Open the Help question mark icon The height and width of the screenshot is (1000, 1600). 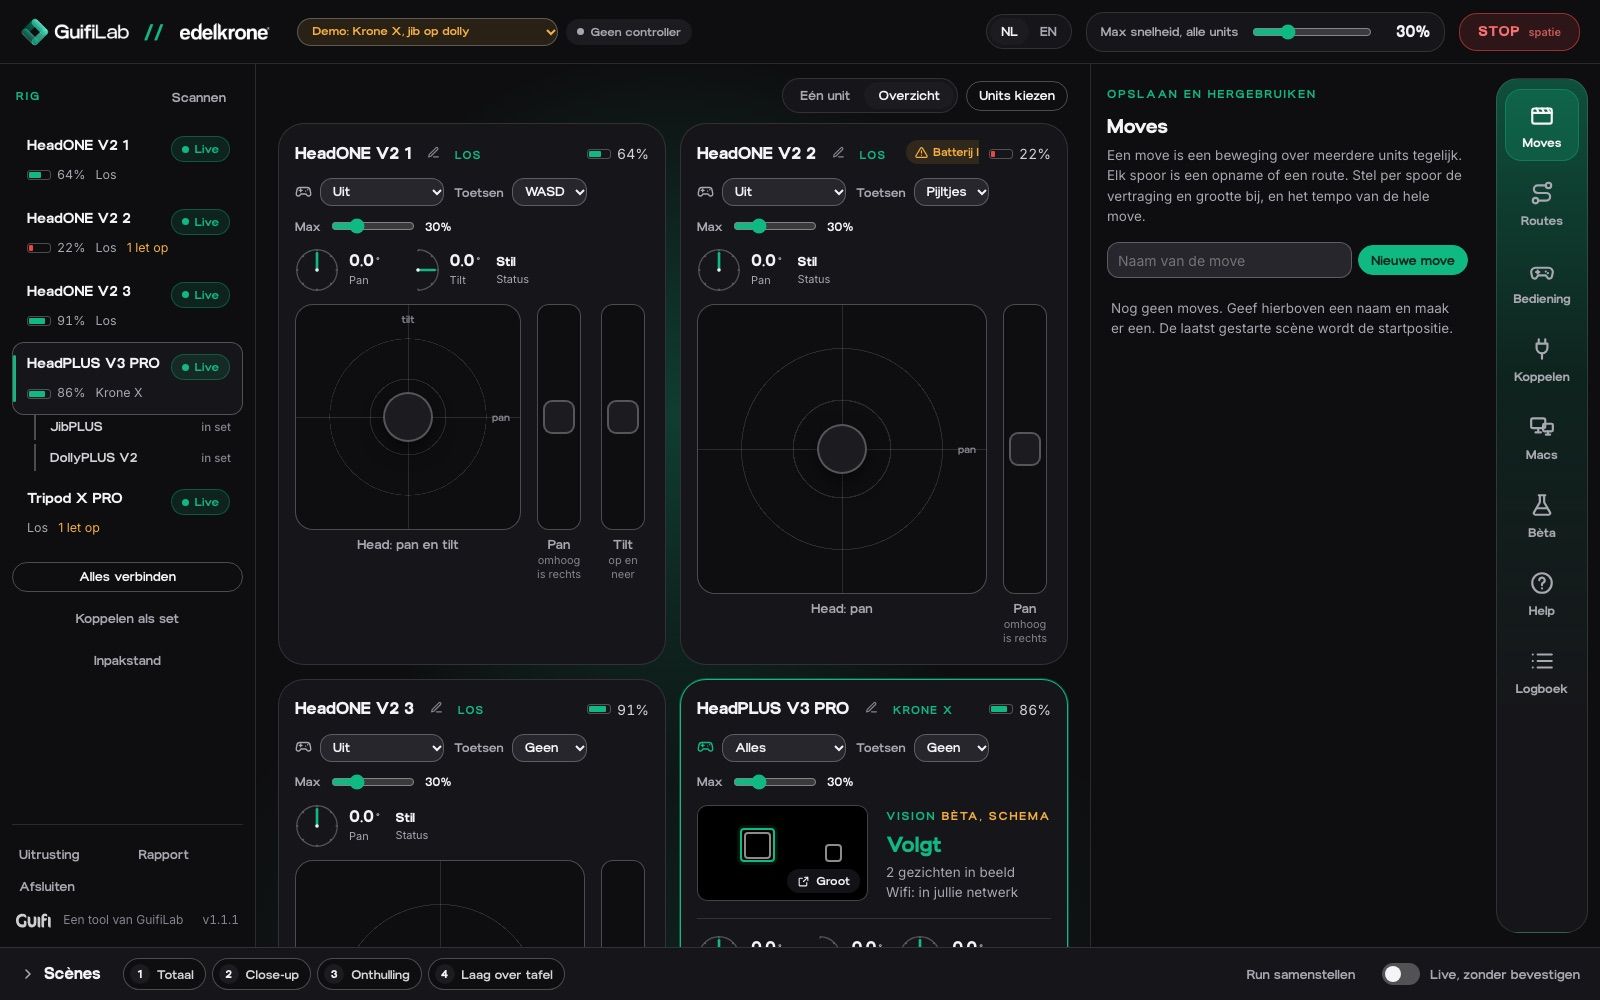point(1541,593)
